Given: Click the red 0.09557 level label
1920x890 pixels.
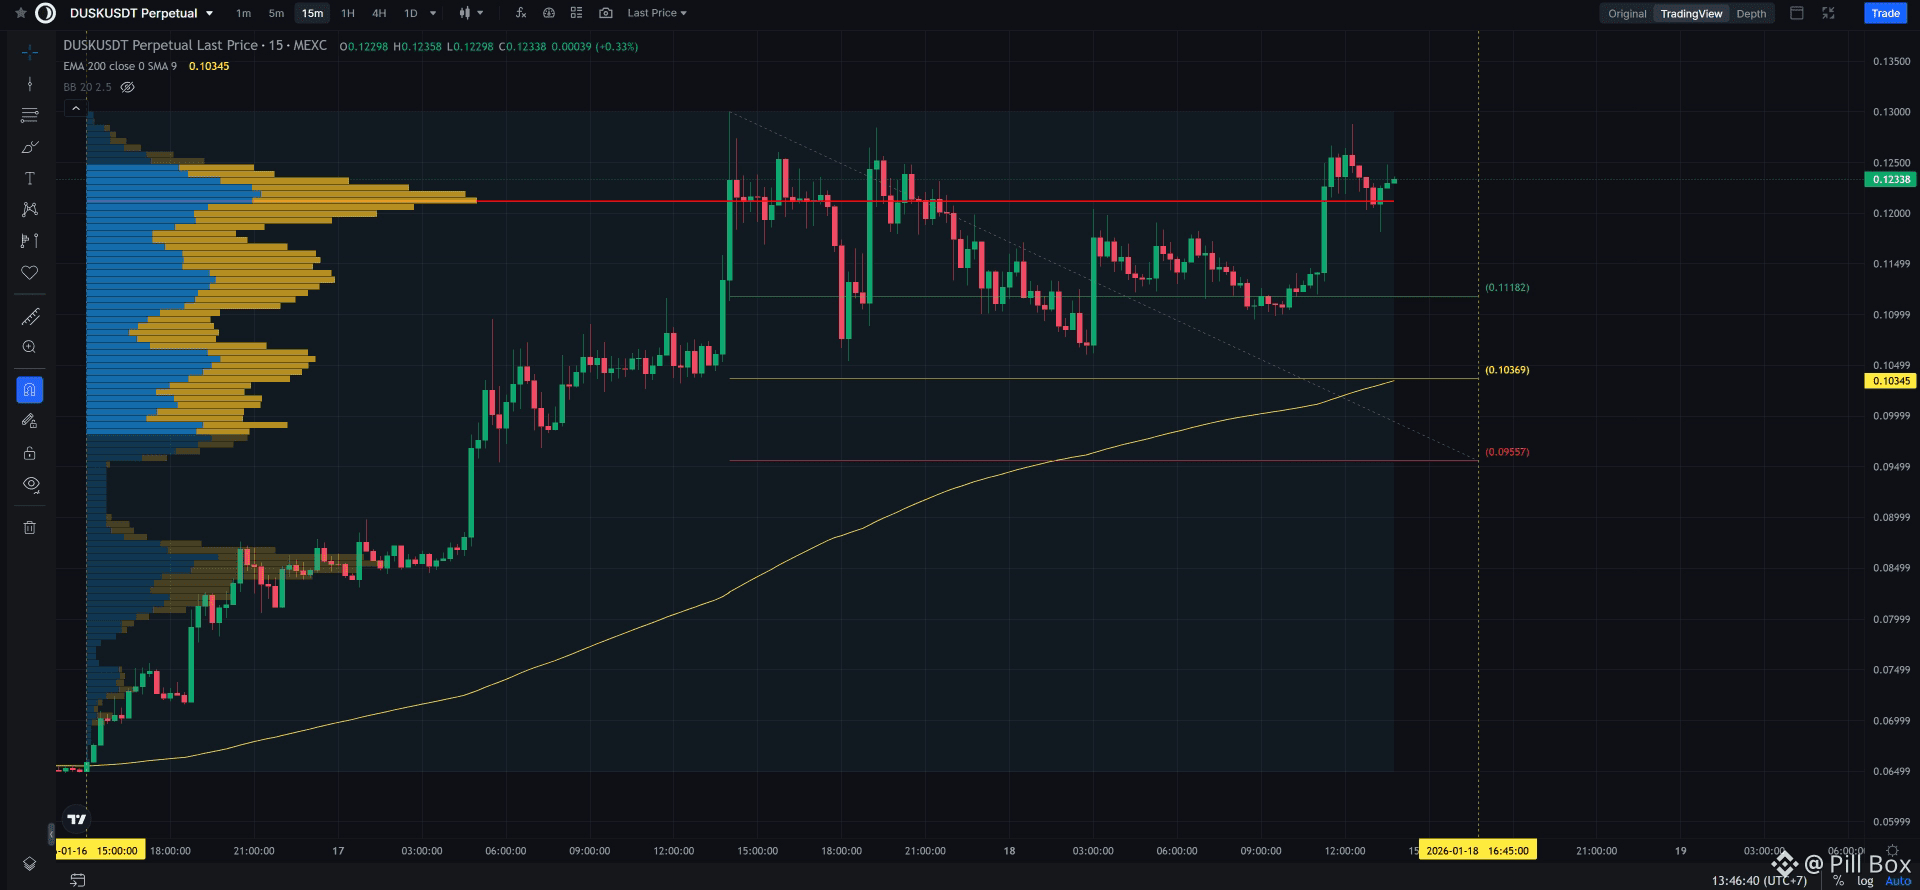Looking at the screenshot, I should pos(1507,452).
